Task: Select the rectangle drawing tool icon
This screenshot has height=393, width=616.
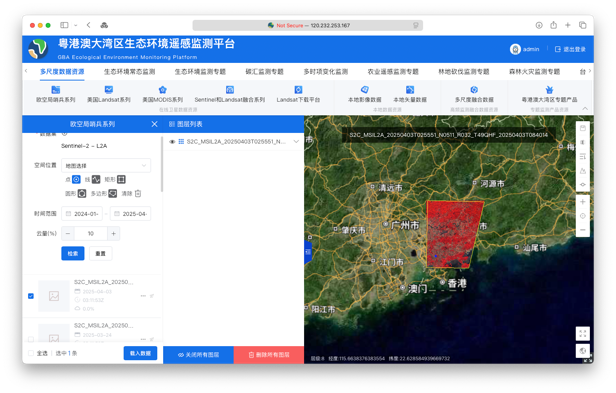Action: 121,180
